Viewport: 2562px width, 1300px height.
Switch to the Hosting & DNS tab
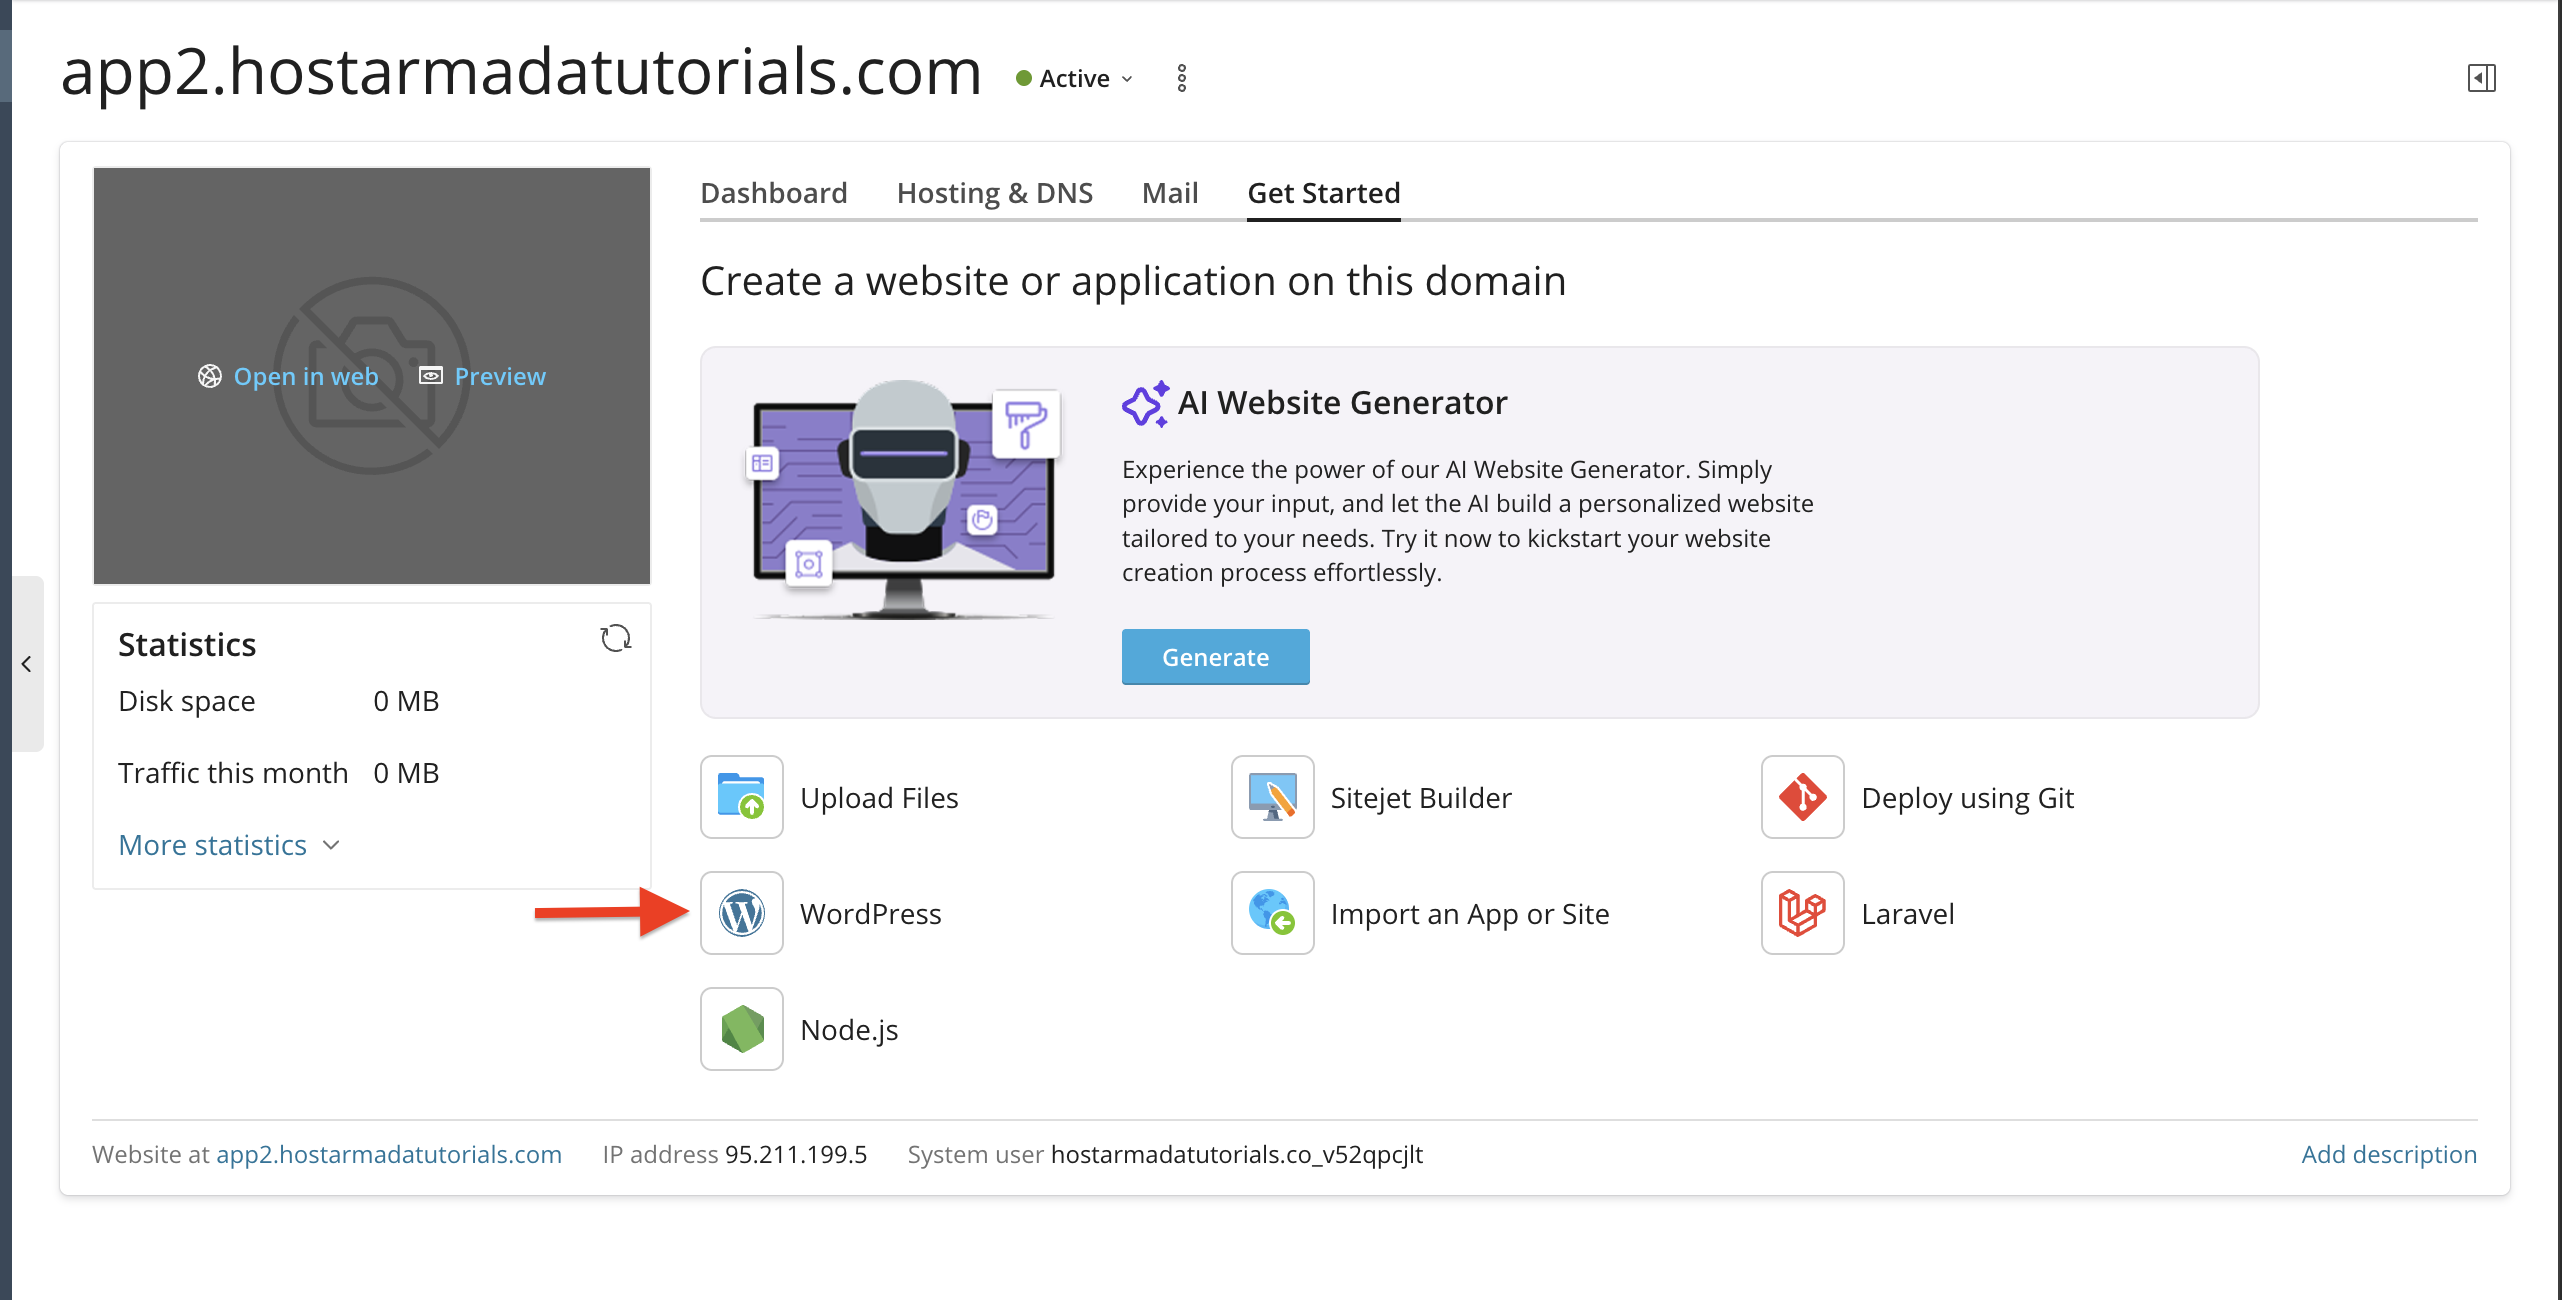995,193
